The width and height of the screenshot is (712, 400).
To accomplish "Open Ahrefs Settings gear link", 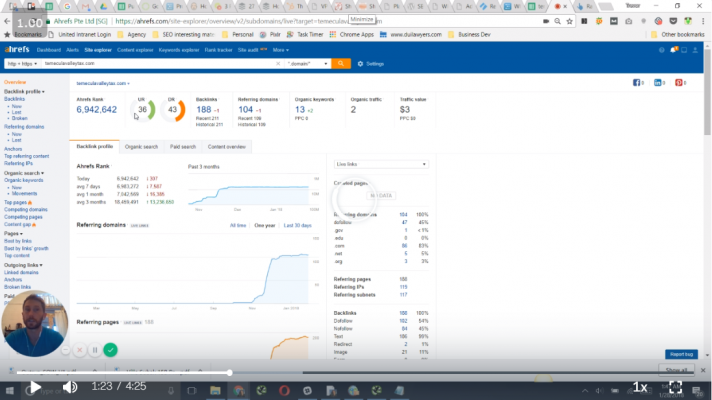I will [372, 63].
